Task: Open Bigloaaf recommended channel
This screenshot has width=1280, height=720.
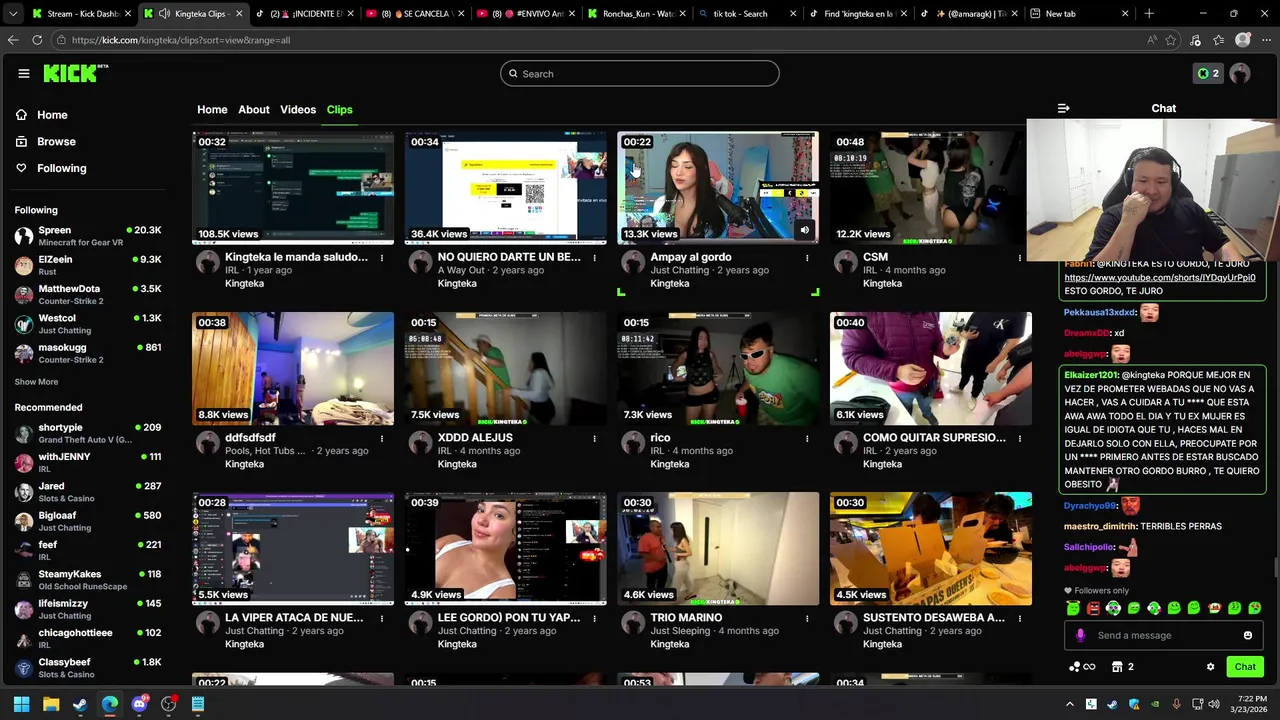Action: [88, 521]
